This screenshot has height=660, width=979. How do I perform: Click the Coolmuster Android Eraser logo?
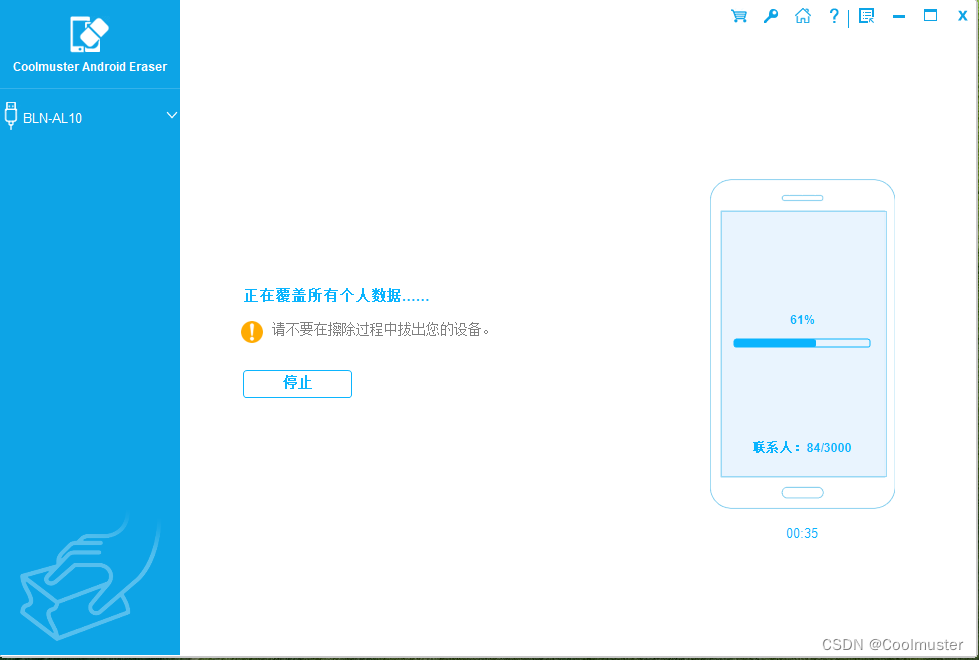(x=89, y=33)
